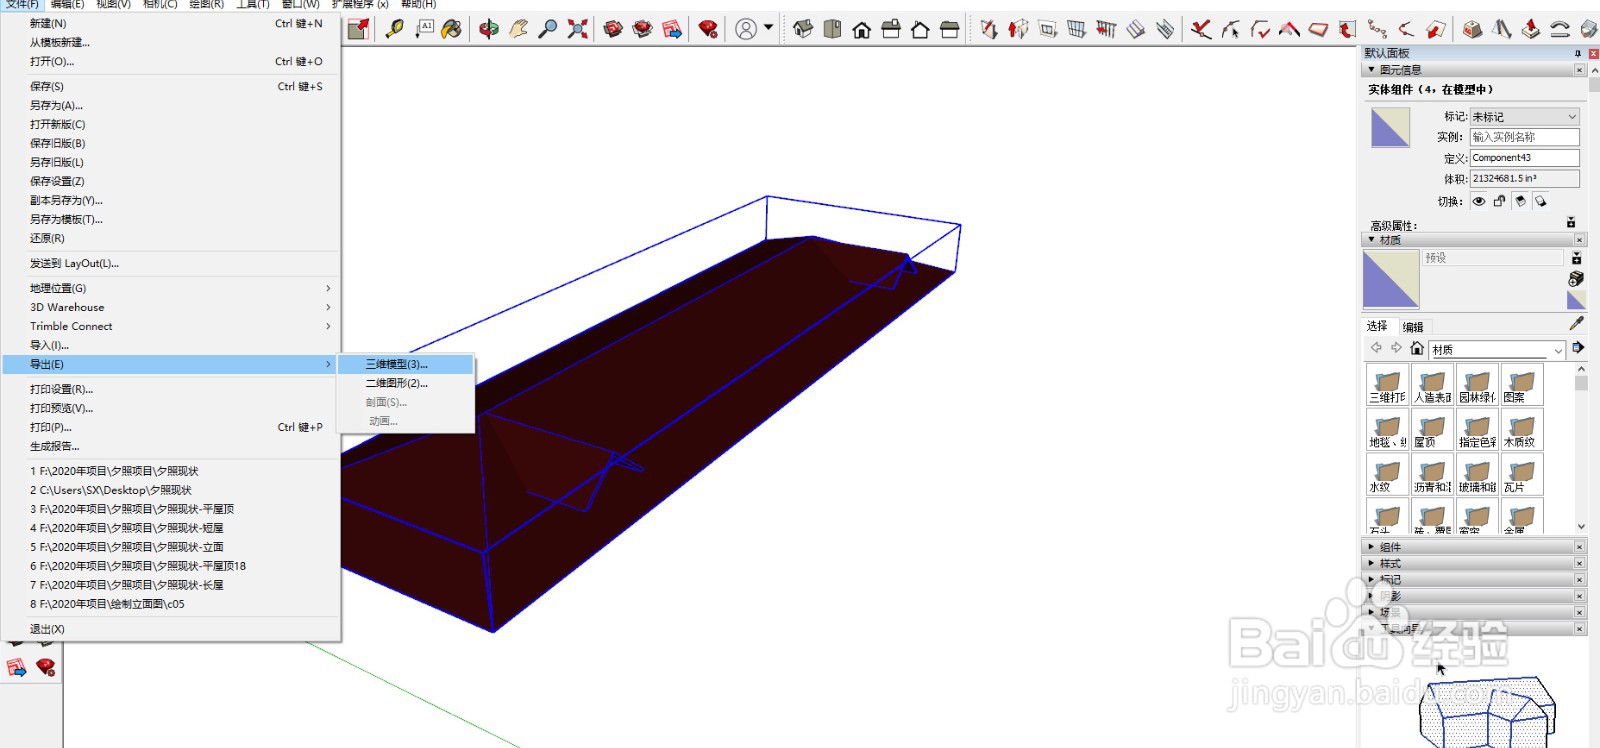Collapse the 材质 panel
Screen dimensions: 1600x748
click(1371, 240)
